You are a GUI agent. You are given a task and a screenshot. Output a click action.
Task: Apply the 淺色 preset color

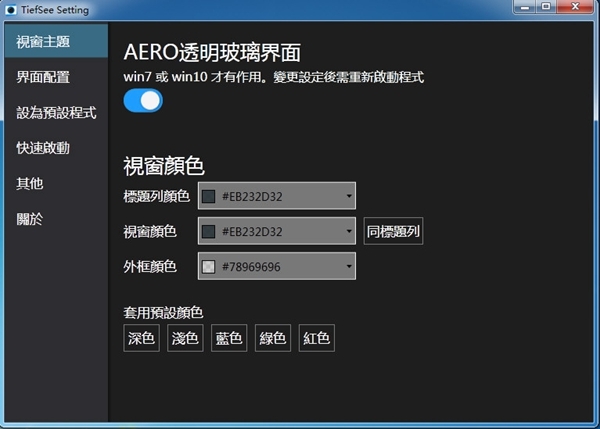(185, 338)
